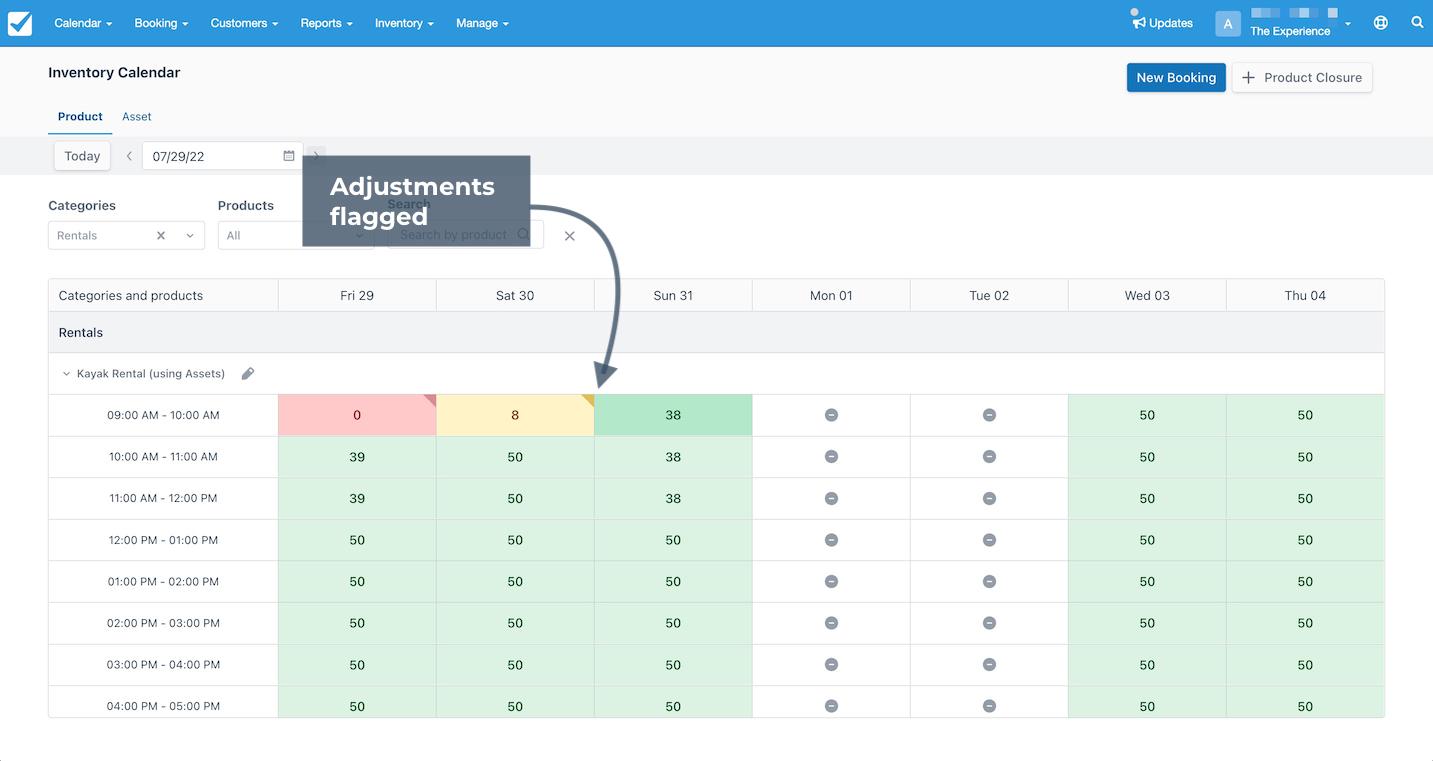Click Tue 02 unavailable icon at 01:00 PM
This screenshot has width=1433, height=761.
(x=989, y=582)
